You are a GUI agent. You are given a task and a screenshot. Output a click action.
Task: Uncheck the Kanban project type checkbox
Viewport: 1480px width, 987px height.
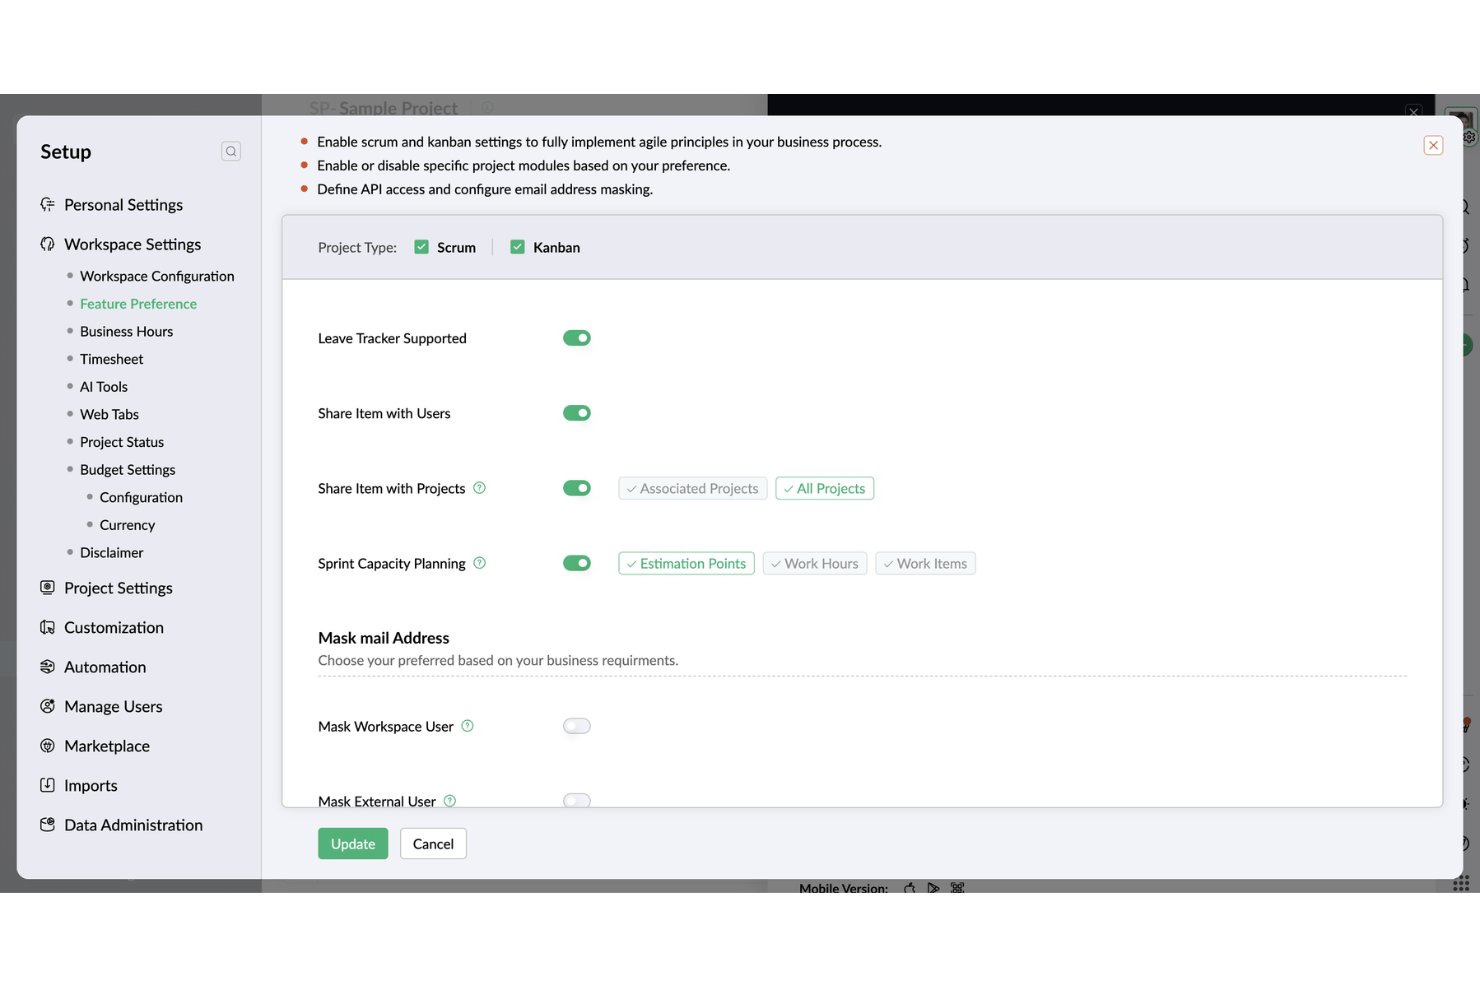tap(517, 247)
